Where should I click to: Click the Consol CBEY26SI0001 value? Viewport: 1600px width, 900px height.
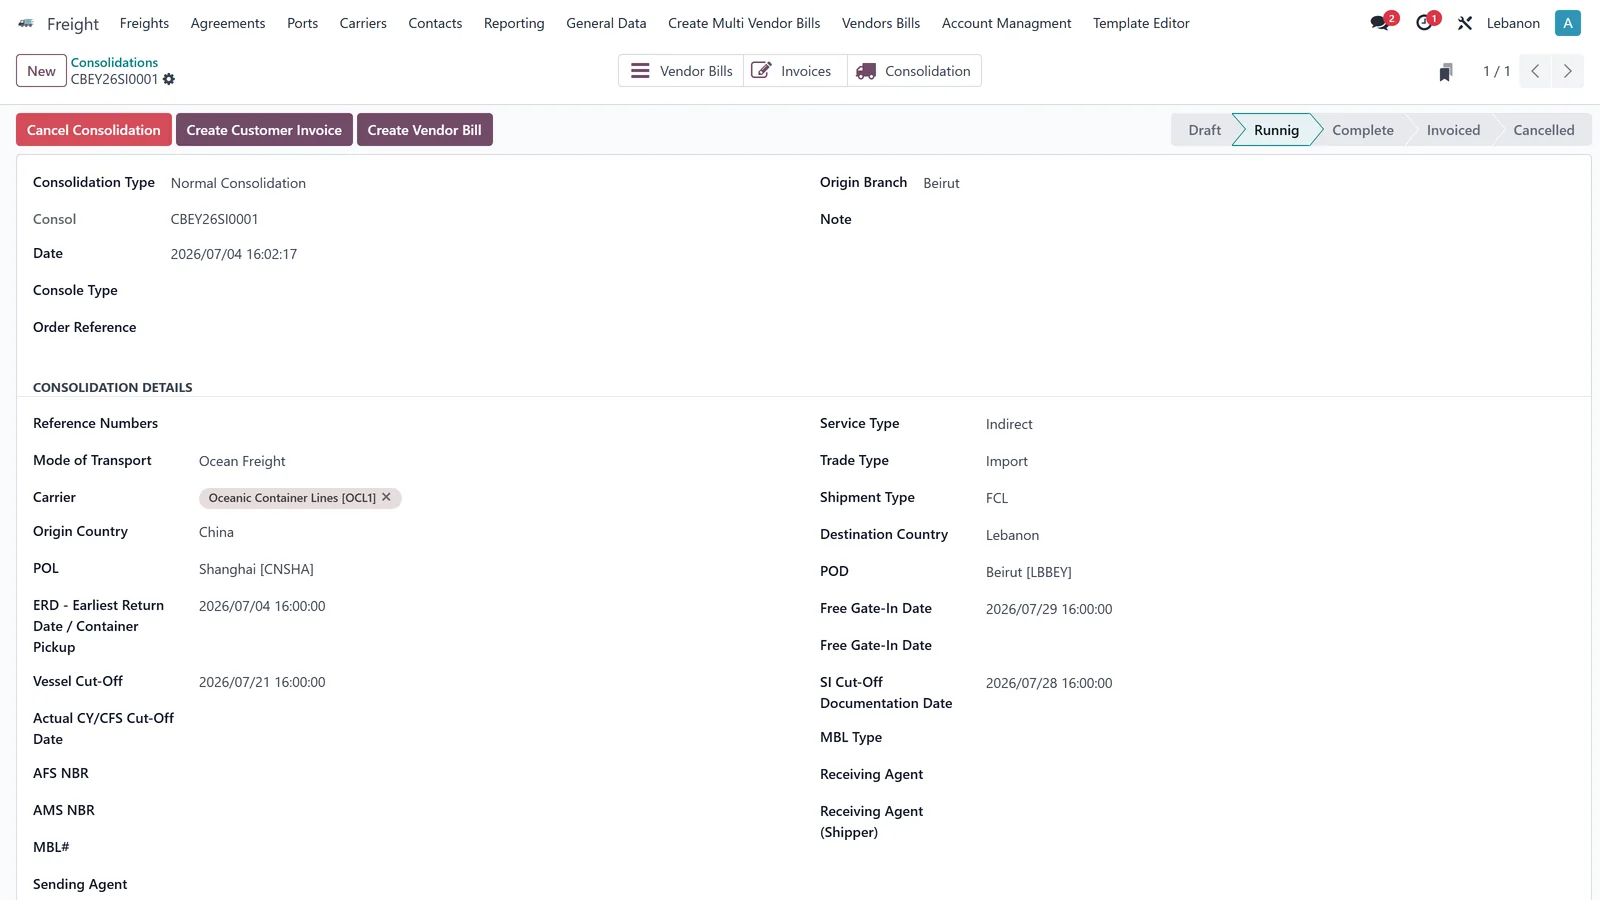pyautogui.click(x=214, y=219)
